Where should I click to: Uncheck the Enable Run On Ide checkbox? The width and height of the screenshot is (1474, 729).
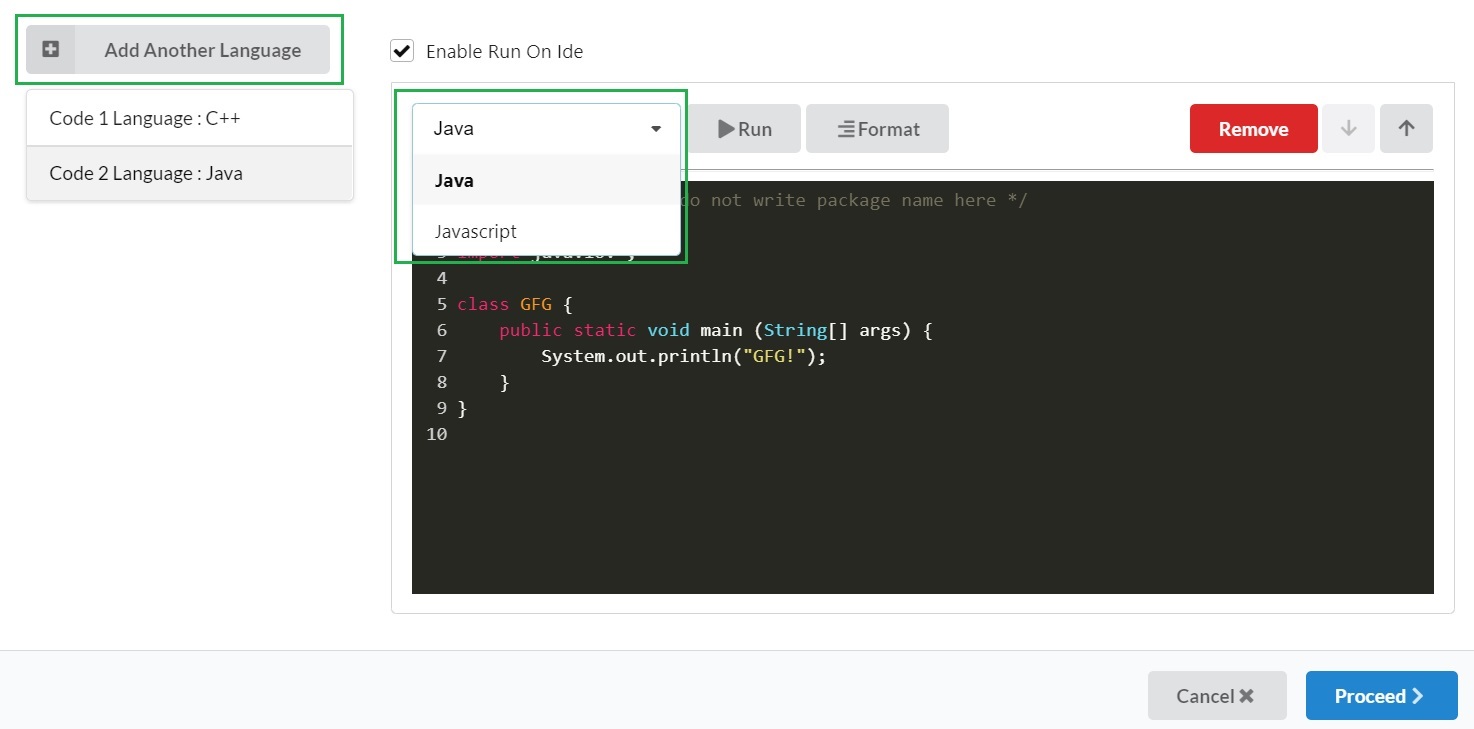pyautogui.click(x=402, y=51)
